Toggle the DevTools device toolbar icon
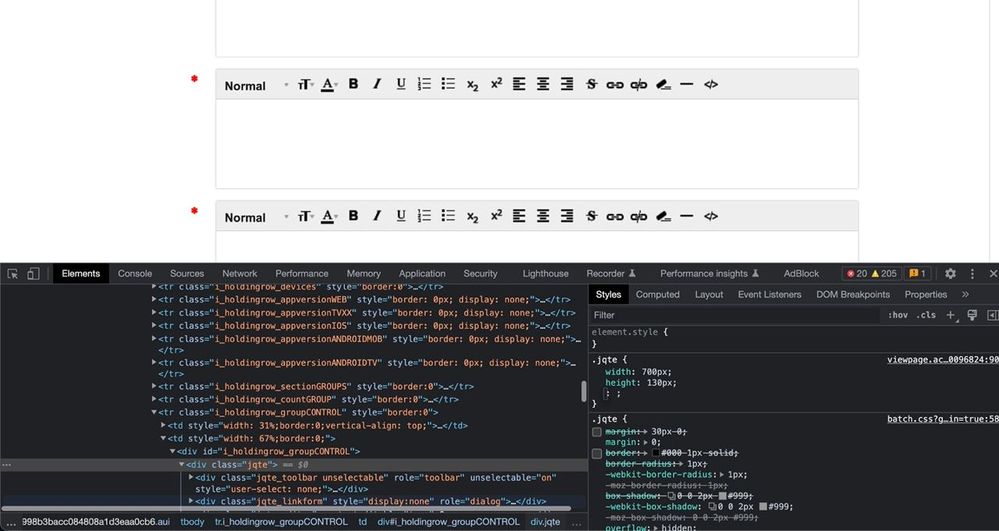The width and height of the screenshot is (999, 531). (x=33, y=273)
